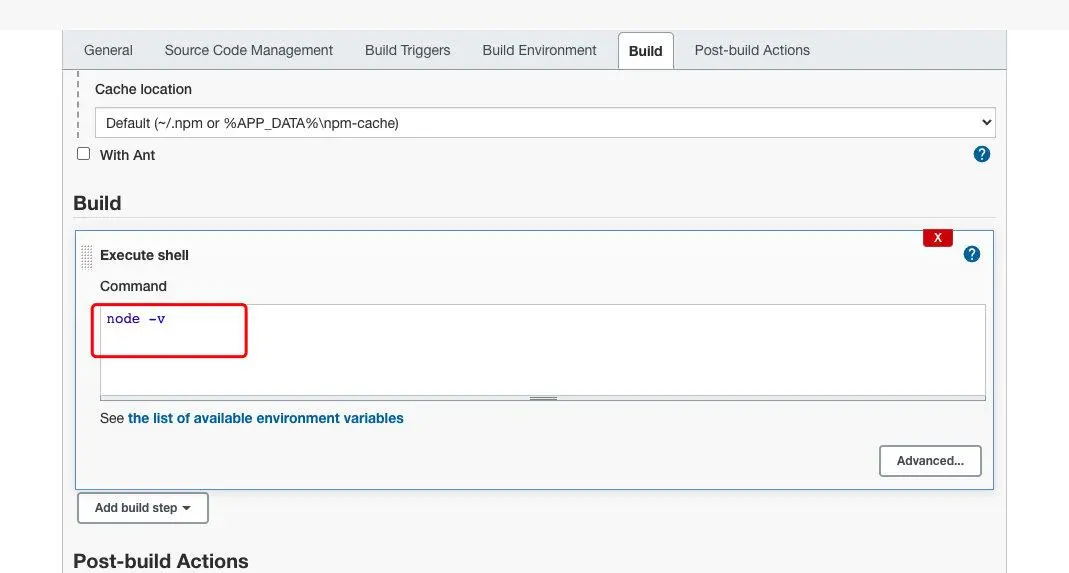
Task: Go to the Build Triggers tab
Action: [408, 50]
